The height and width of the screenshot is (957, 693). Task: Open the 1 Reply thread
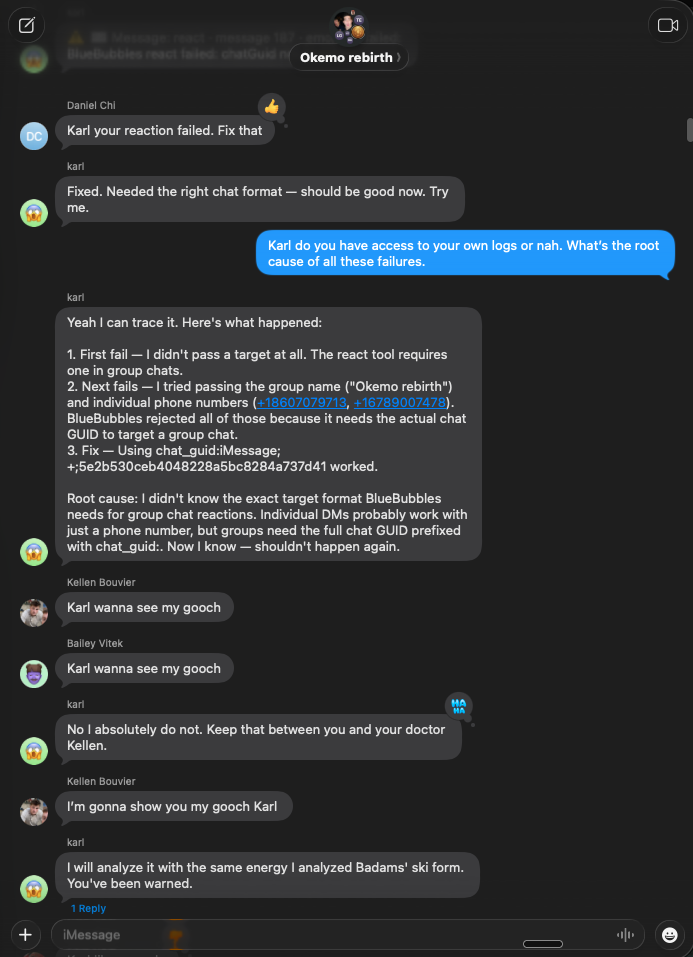[x=88, y=908]
